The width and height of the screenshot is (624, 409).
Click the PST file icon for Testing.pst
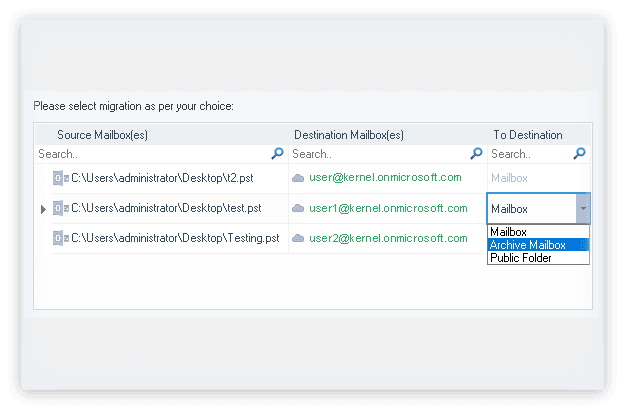click(x=60, y=238)
